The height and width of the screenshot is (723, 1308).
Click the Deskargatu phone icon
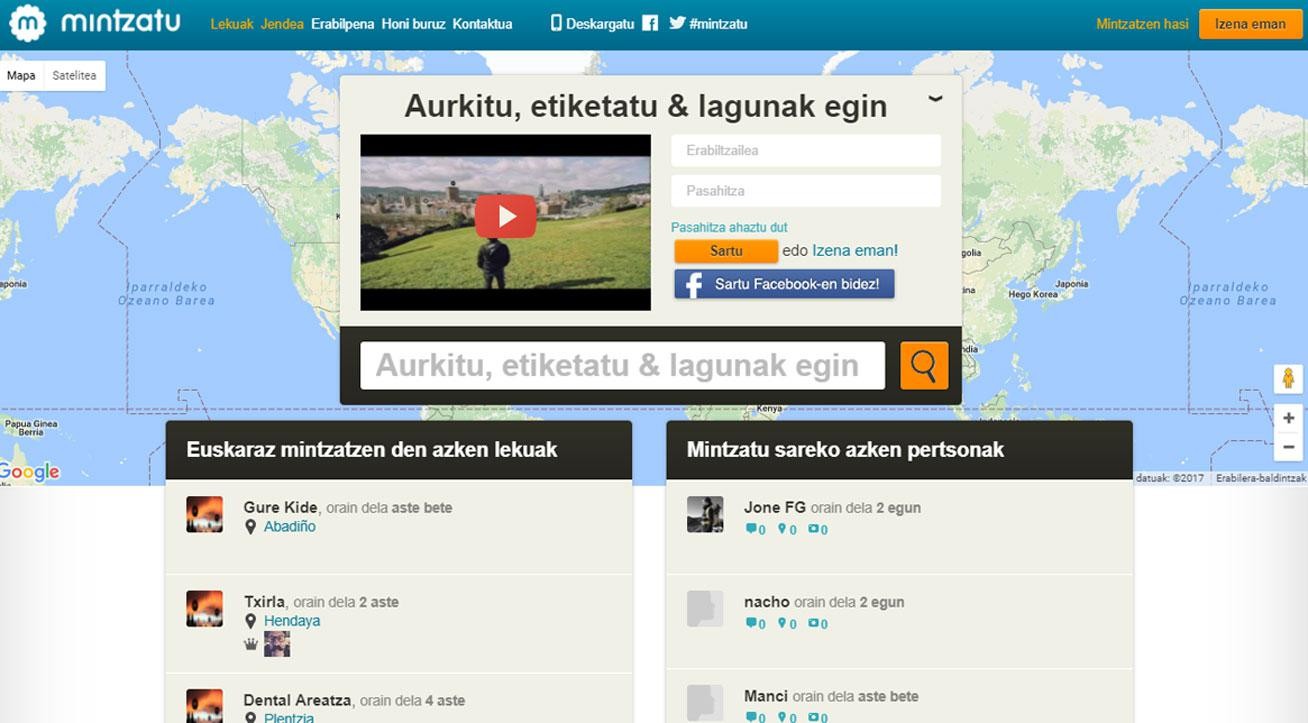click(x=557, y=23)
